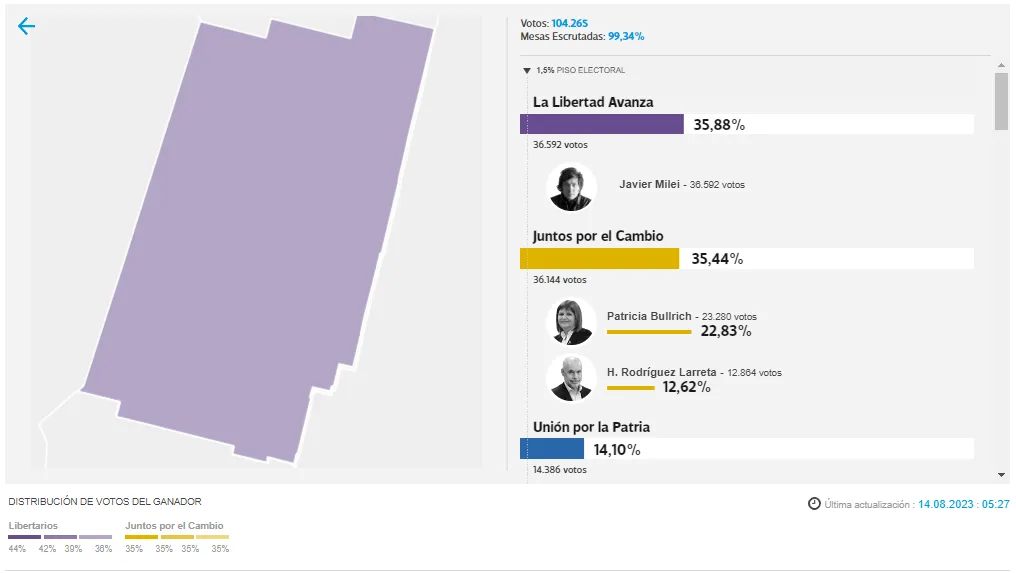Click the purple district on the map
Viewport: 1016px width, 573px height.
pos(260,240)
